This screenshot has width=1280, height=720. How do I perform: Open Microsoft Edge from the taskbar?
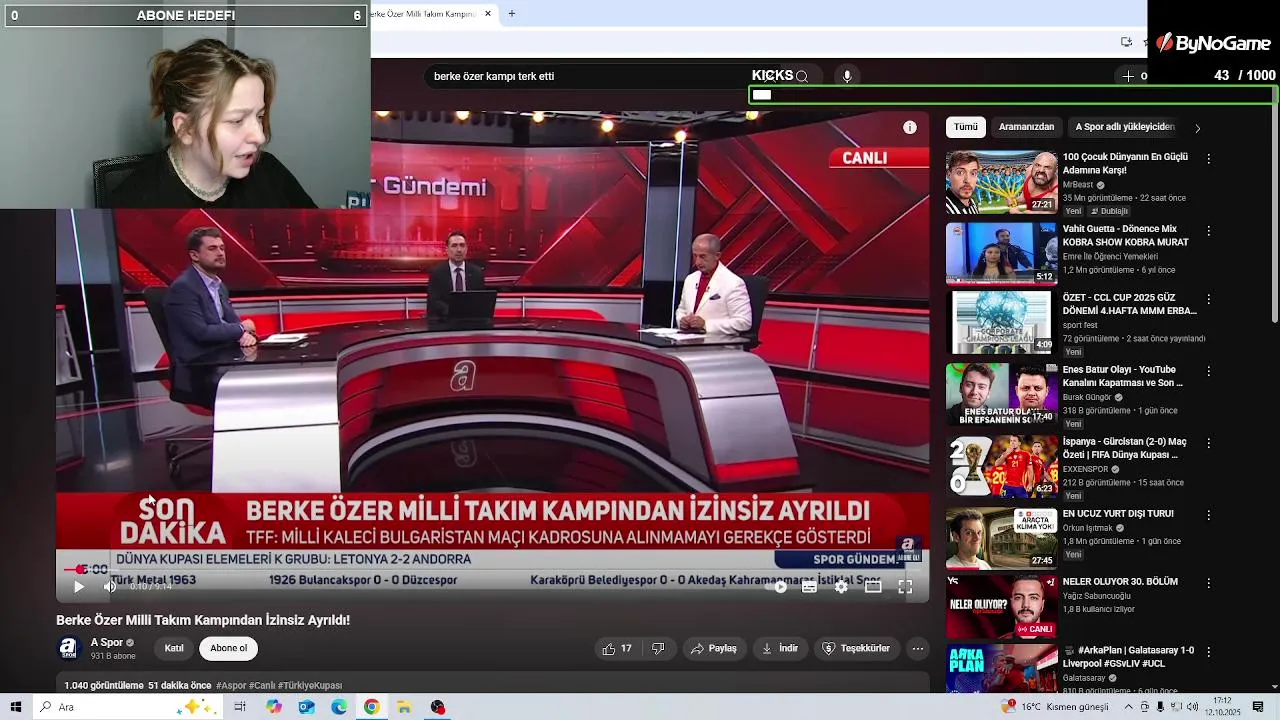339,707
